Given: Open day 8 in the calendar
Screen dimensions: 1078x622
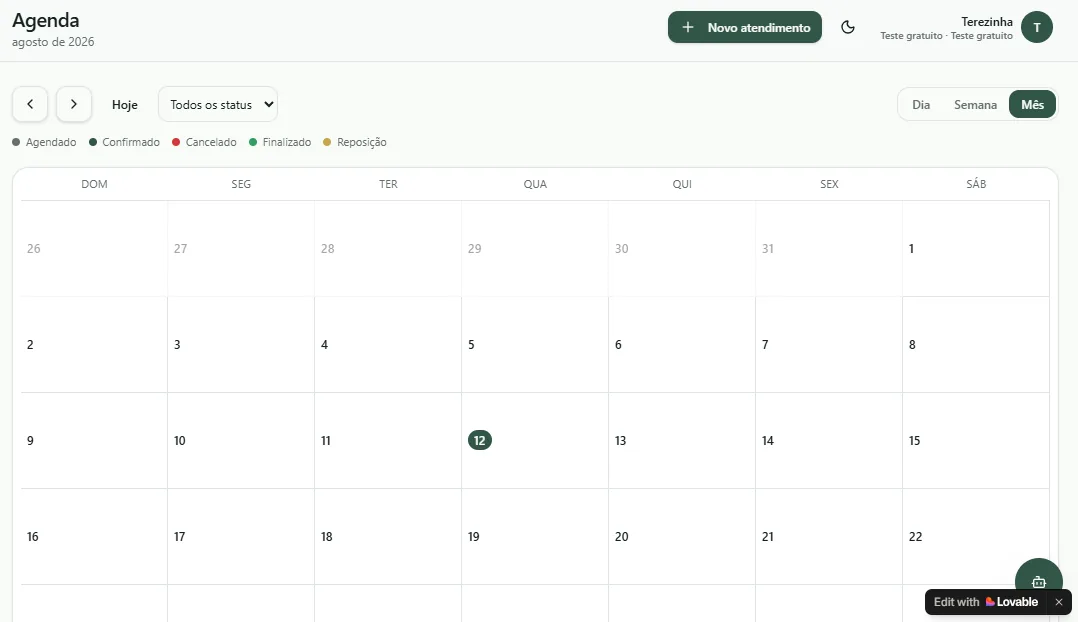Looking at the screenshot, I should tap(912, 345).
